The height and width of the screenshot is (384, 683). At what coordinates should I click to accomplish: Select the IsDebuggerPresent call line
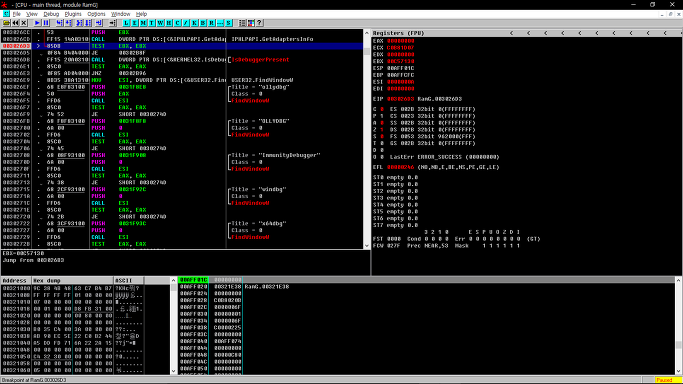(182, 60)
